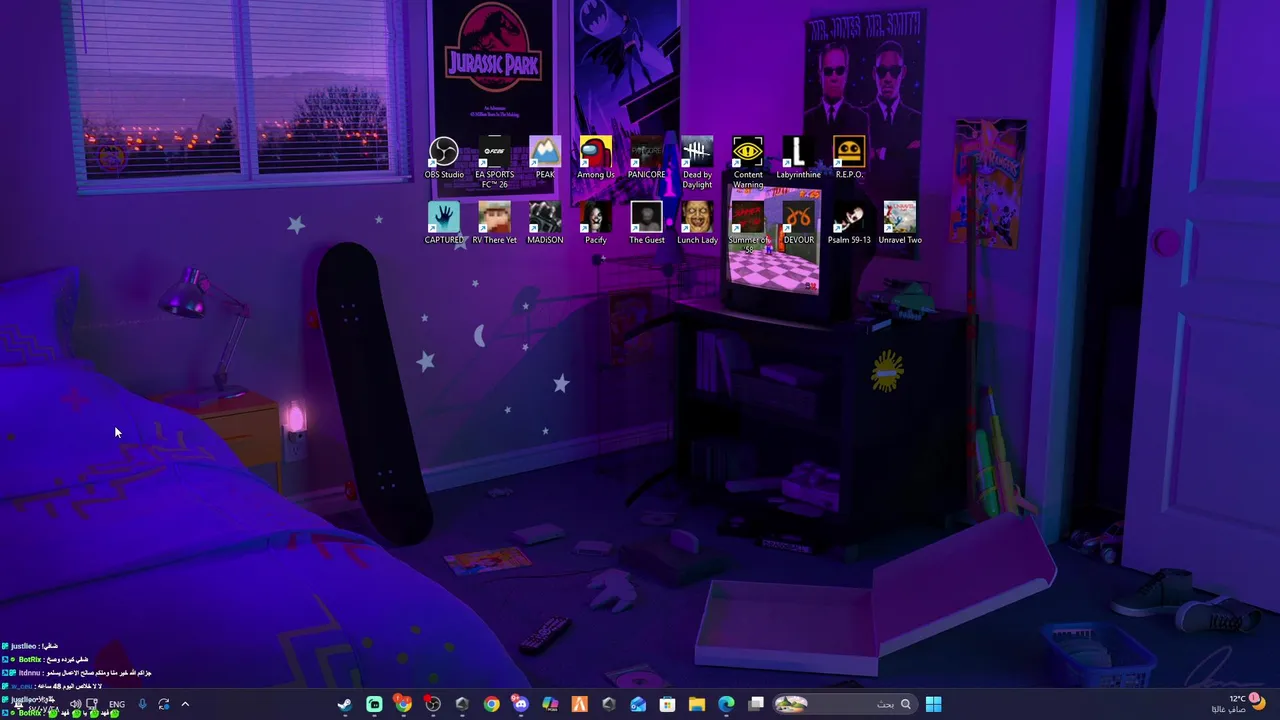Open the green Kick app in taskbar
The image size is (1280, 720).
point(374,704)
